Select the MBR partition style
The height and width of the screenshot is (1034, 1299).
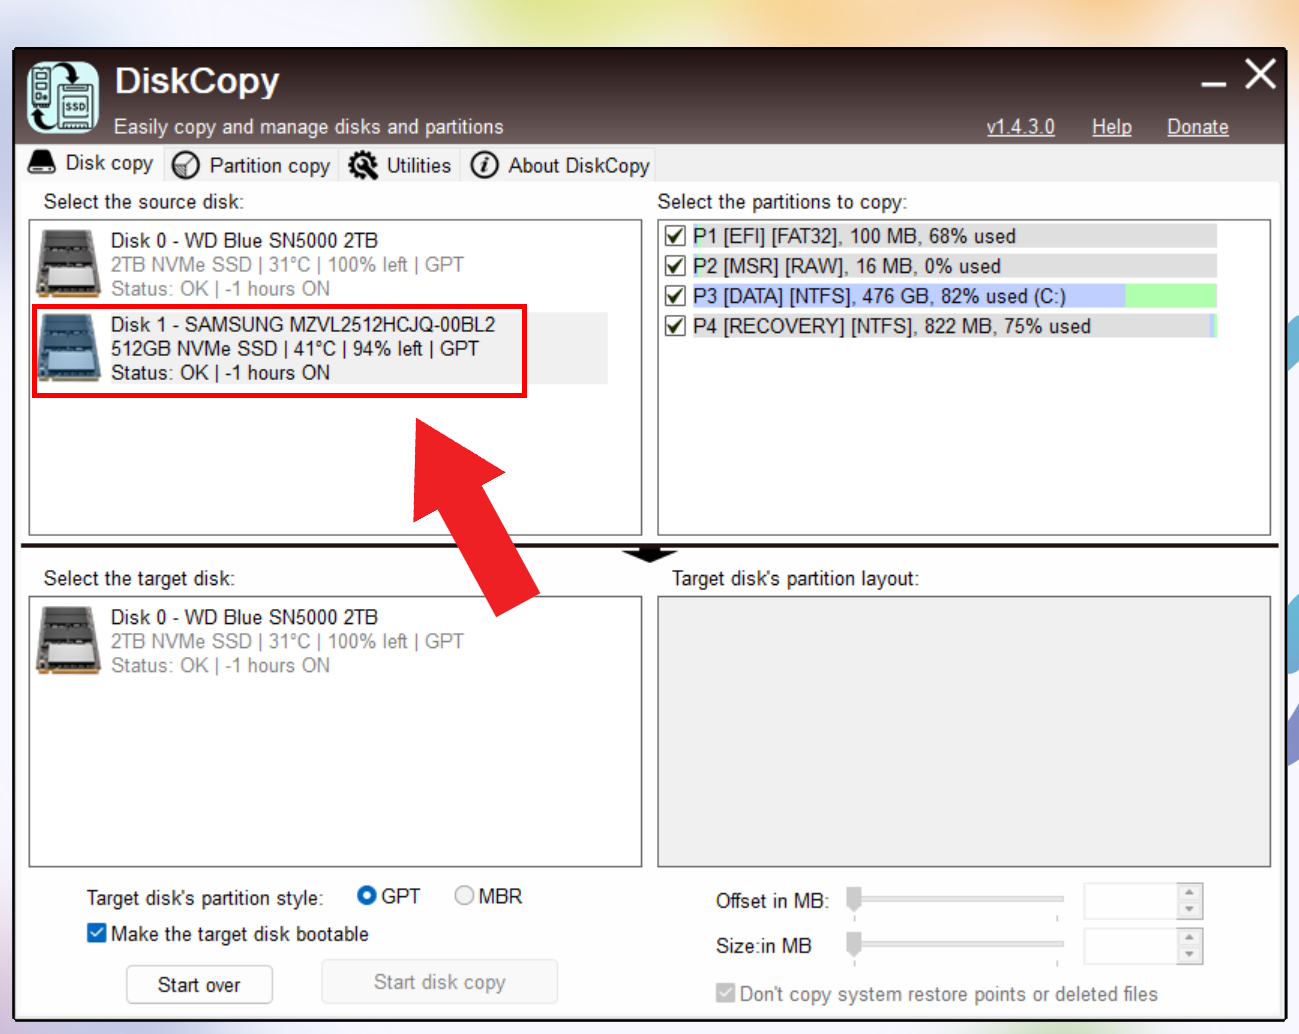click(x=464, y=896)
